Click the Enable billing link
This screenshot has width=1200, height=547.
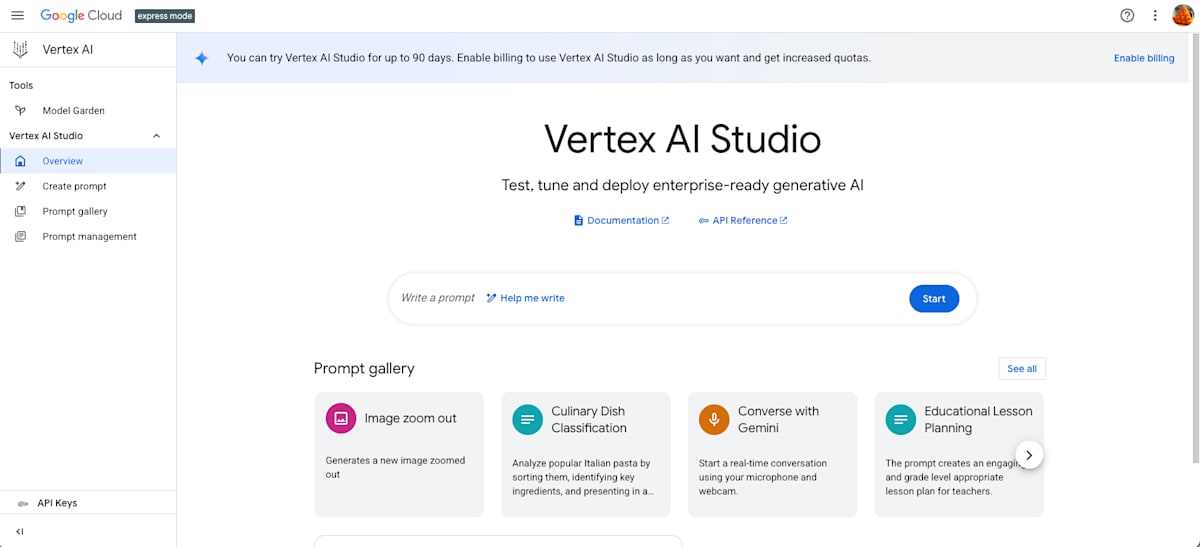(x=1144, y=58)
